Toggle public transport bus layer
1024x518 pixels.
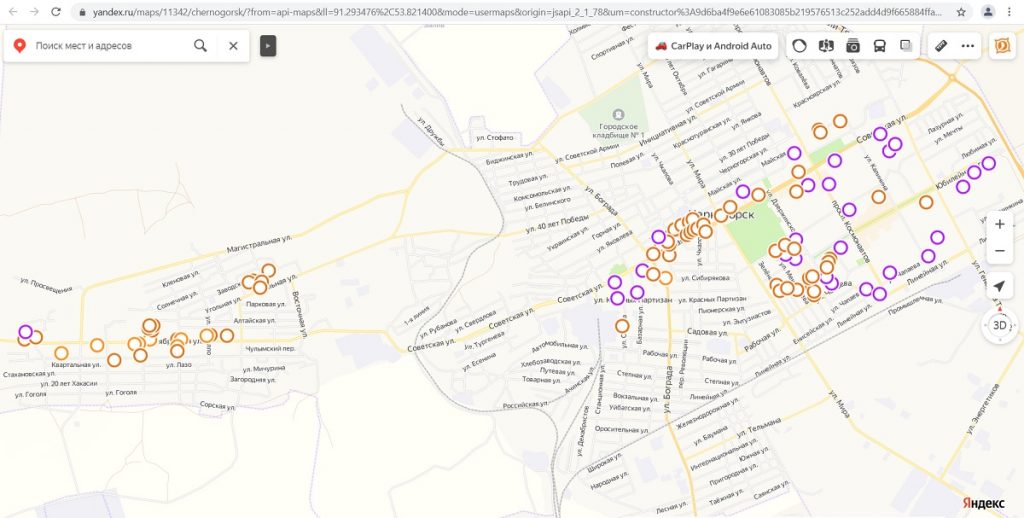879,46
